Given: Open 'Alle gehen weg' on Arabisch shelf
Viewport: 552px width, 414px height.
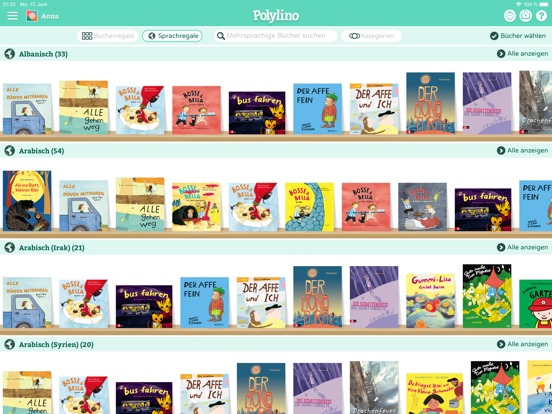Looking at the screenshot, I should point(140,204).
